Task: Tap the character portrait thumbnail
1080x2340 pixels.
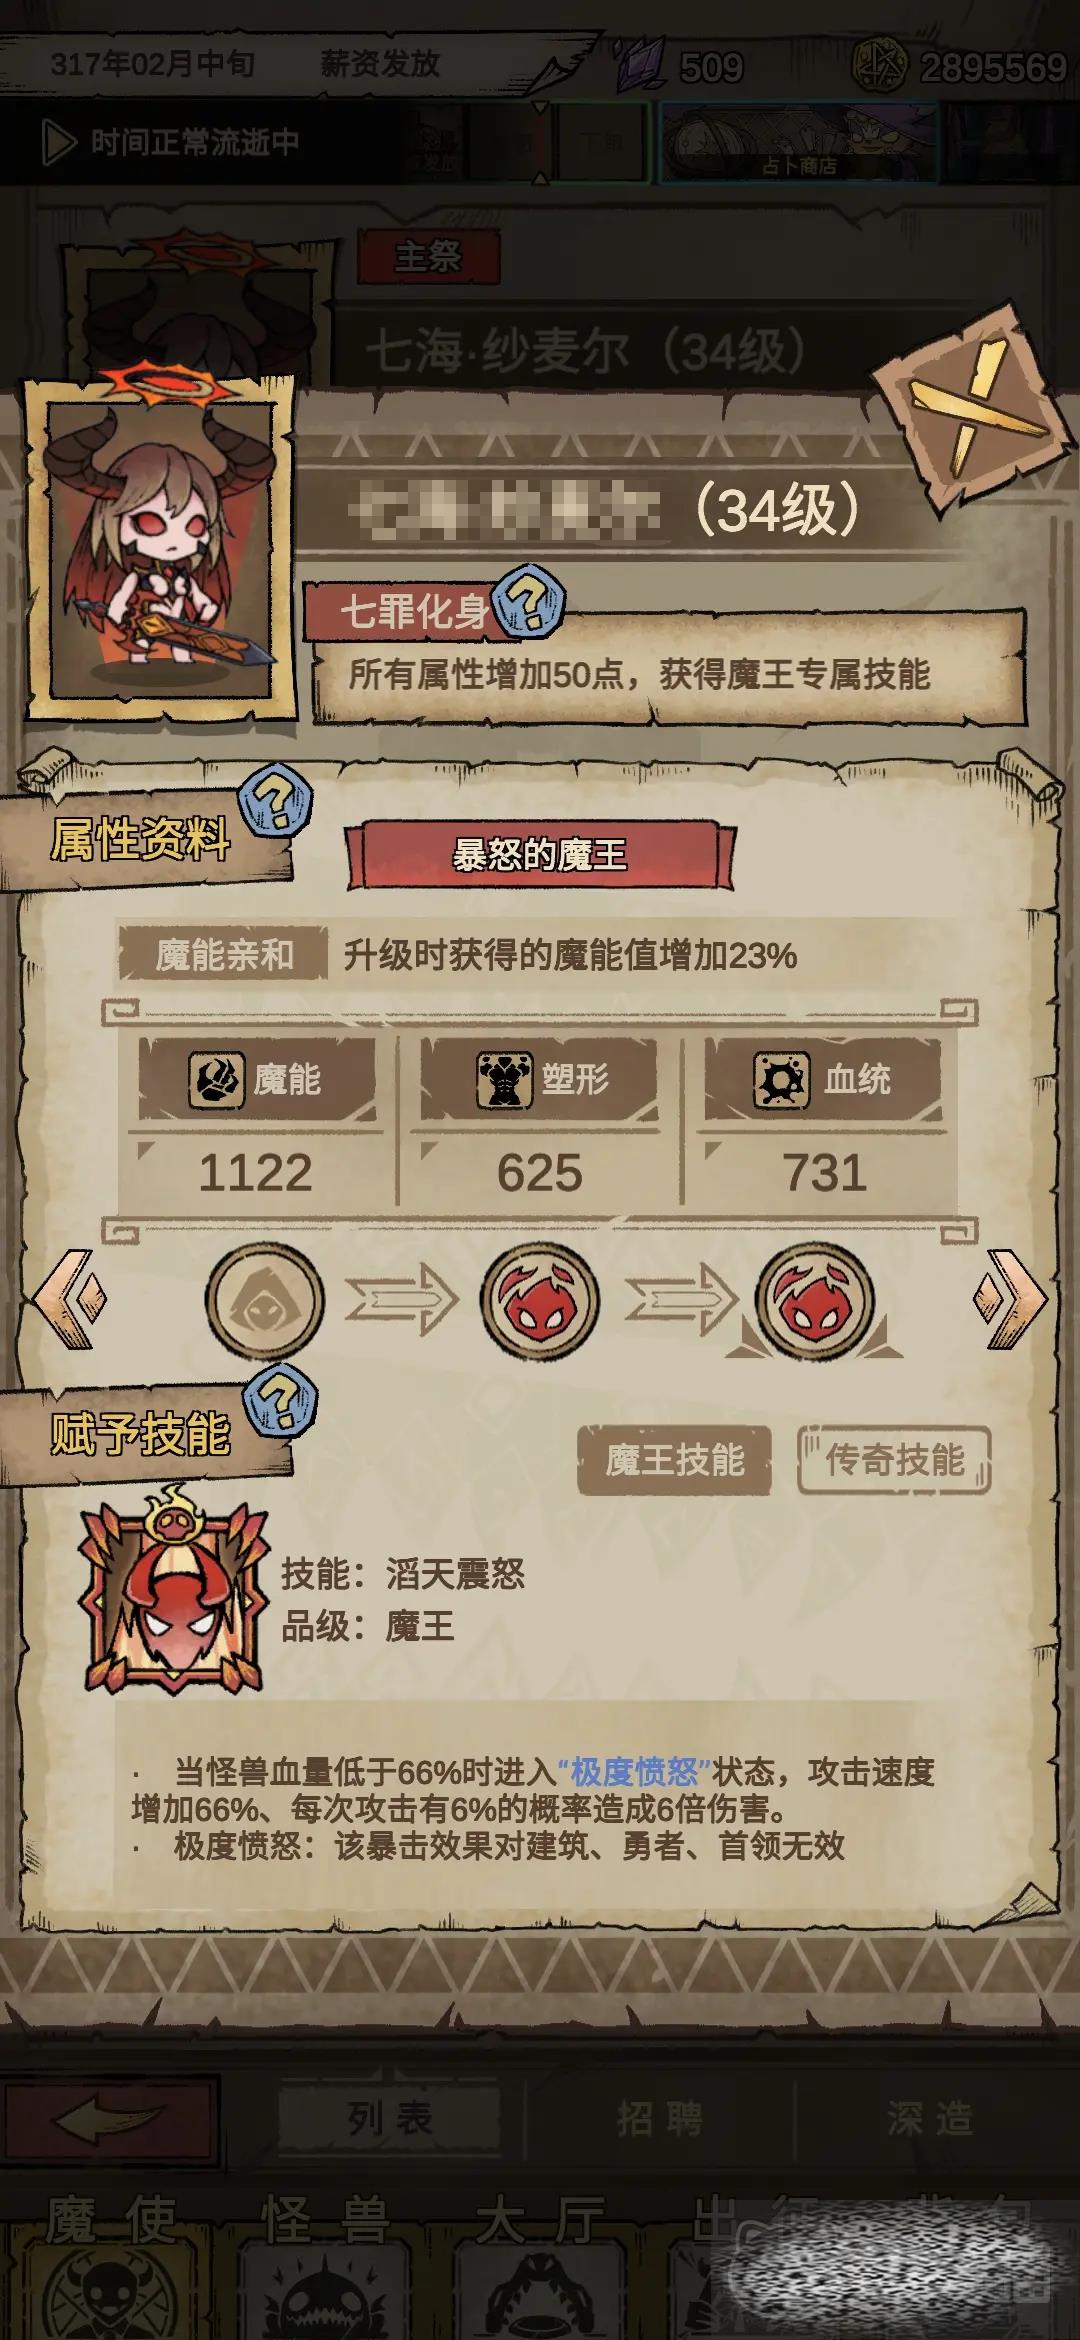Action: point(160,550)
